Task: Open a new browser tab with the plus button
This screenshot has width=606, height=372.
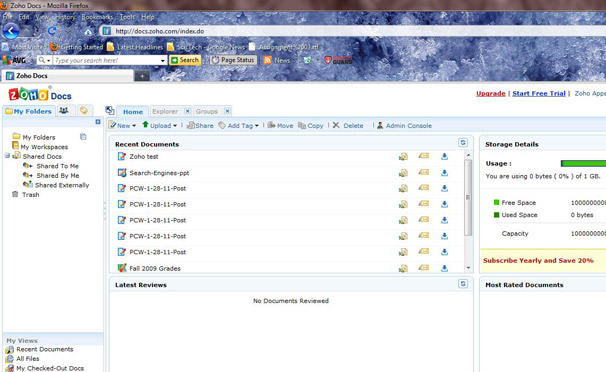Action: [142, 76]
